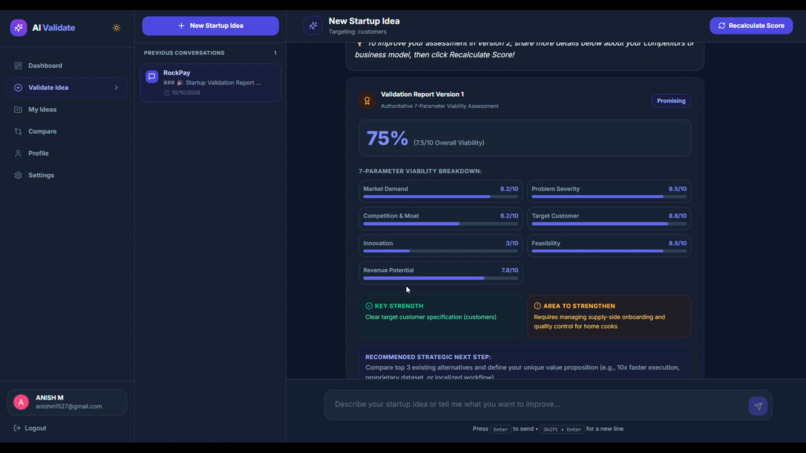
Task: Click the Previous Conversations header
Action: (x=184, y=53)
